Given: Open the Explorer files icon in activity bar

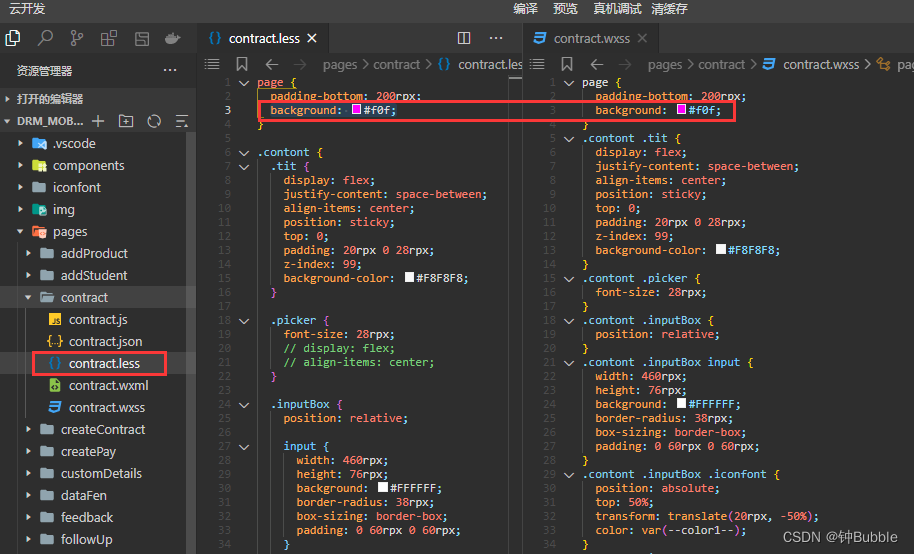Looking at the screenshot, I should point(13,38).
